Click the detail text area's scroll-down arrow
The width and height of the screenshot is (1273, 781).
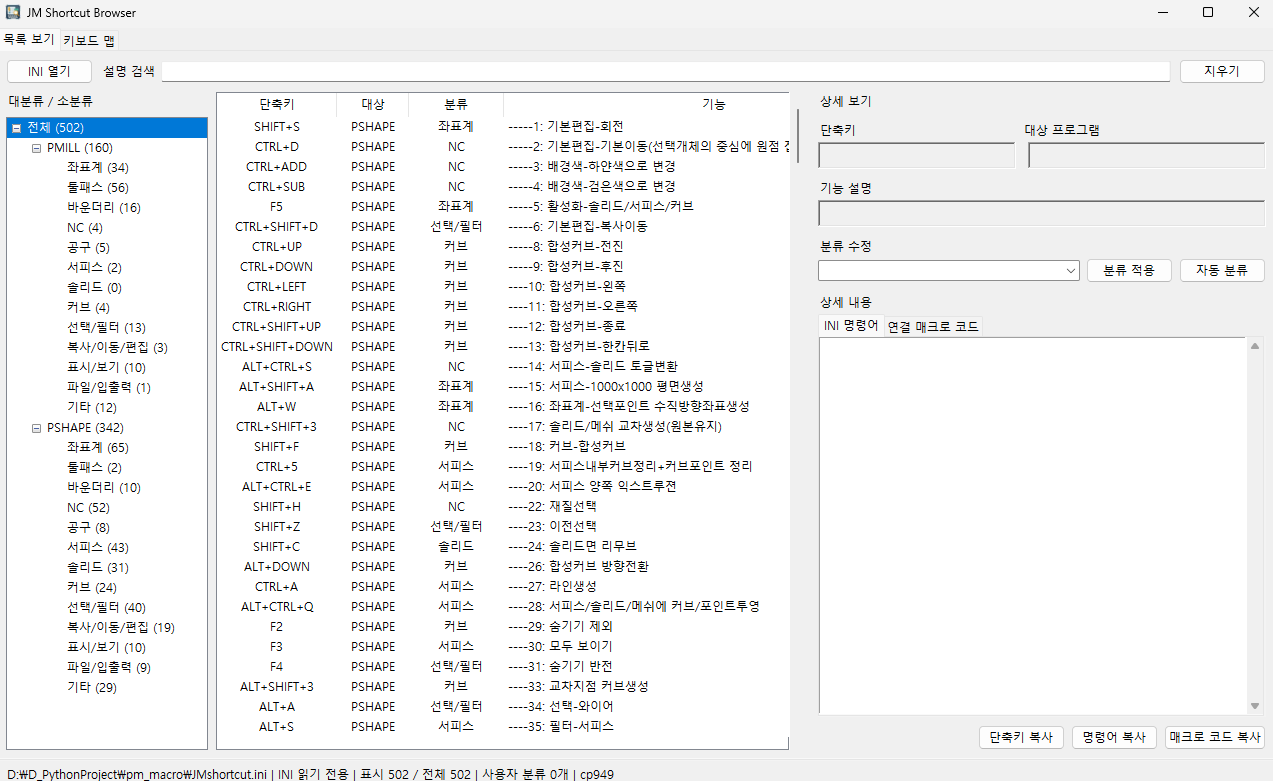(x=1254, y=706)
